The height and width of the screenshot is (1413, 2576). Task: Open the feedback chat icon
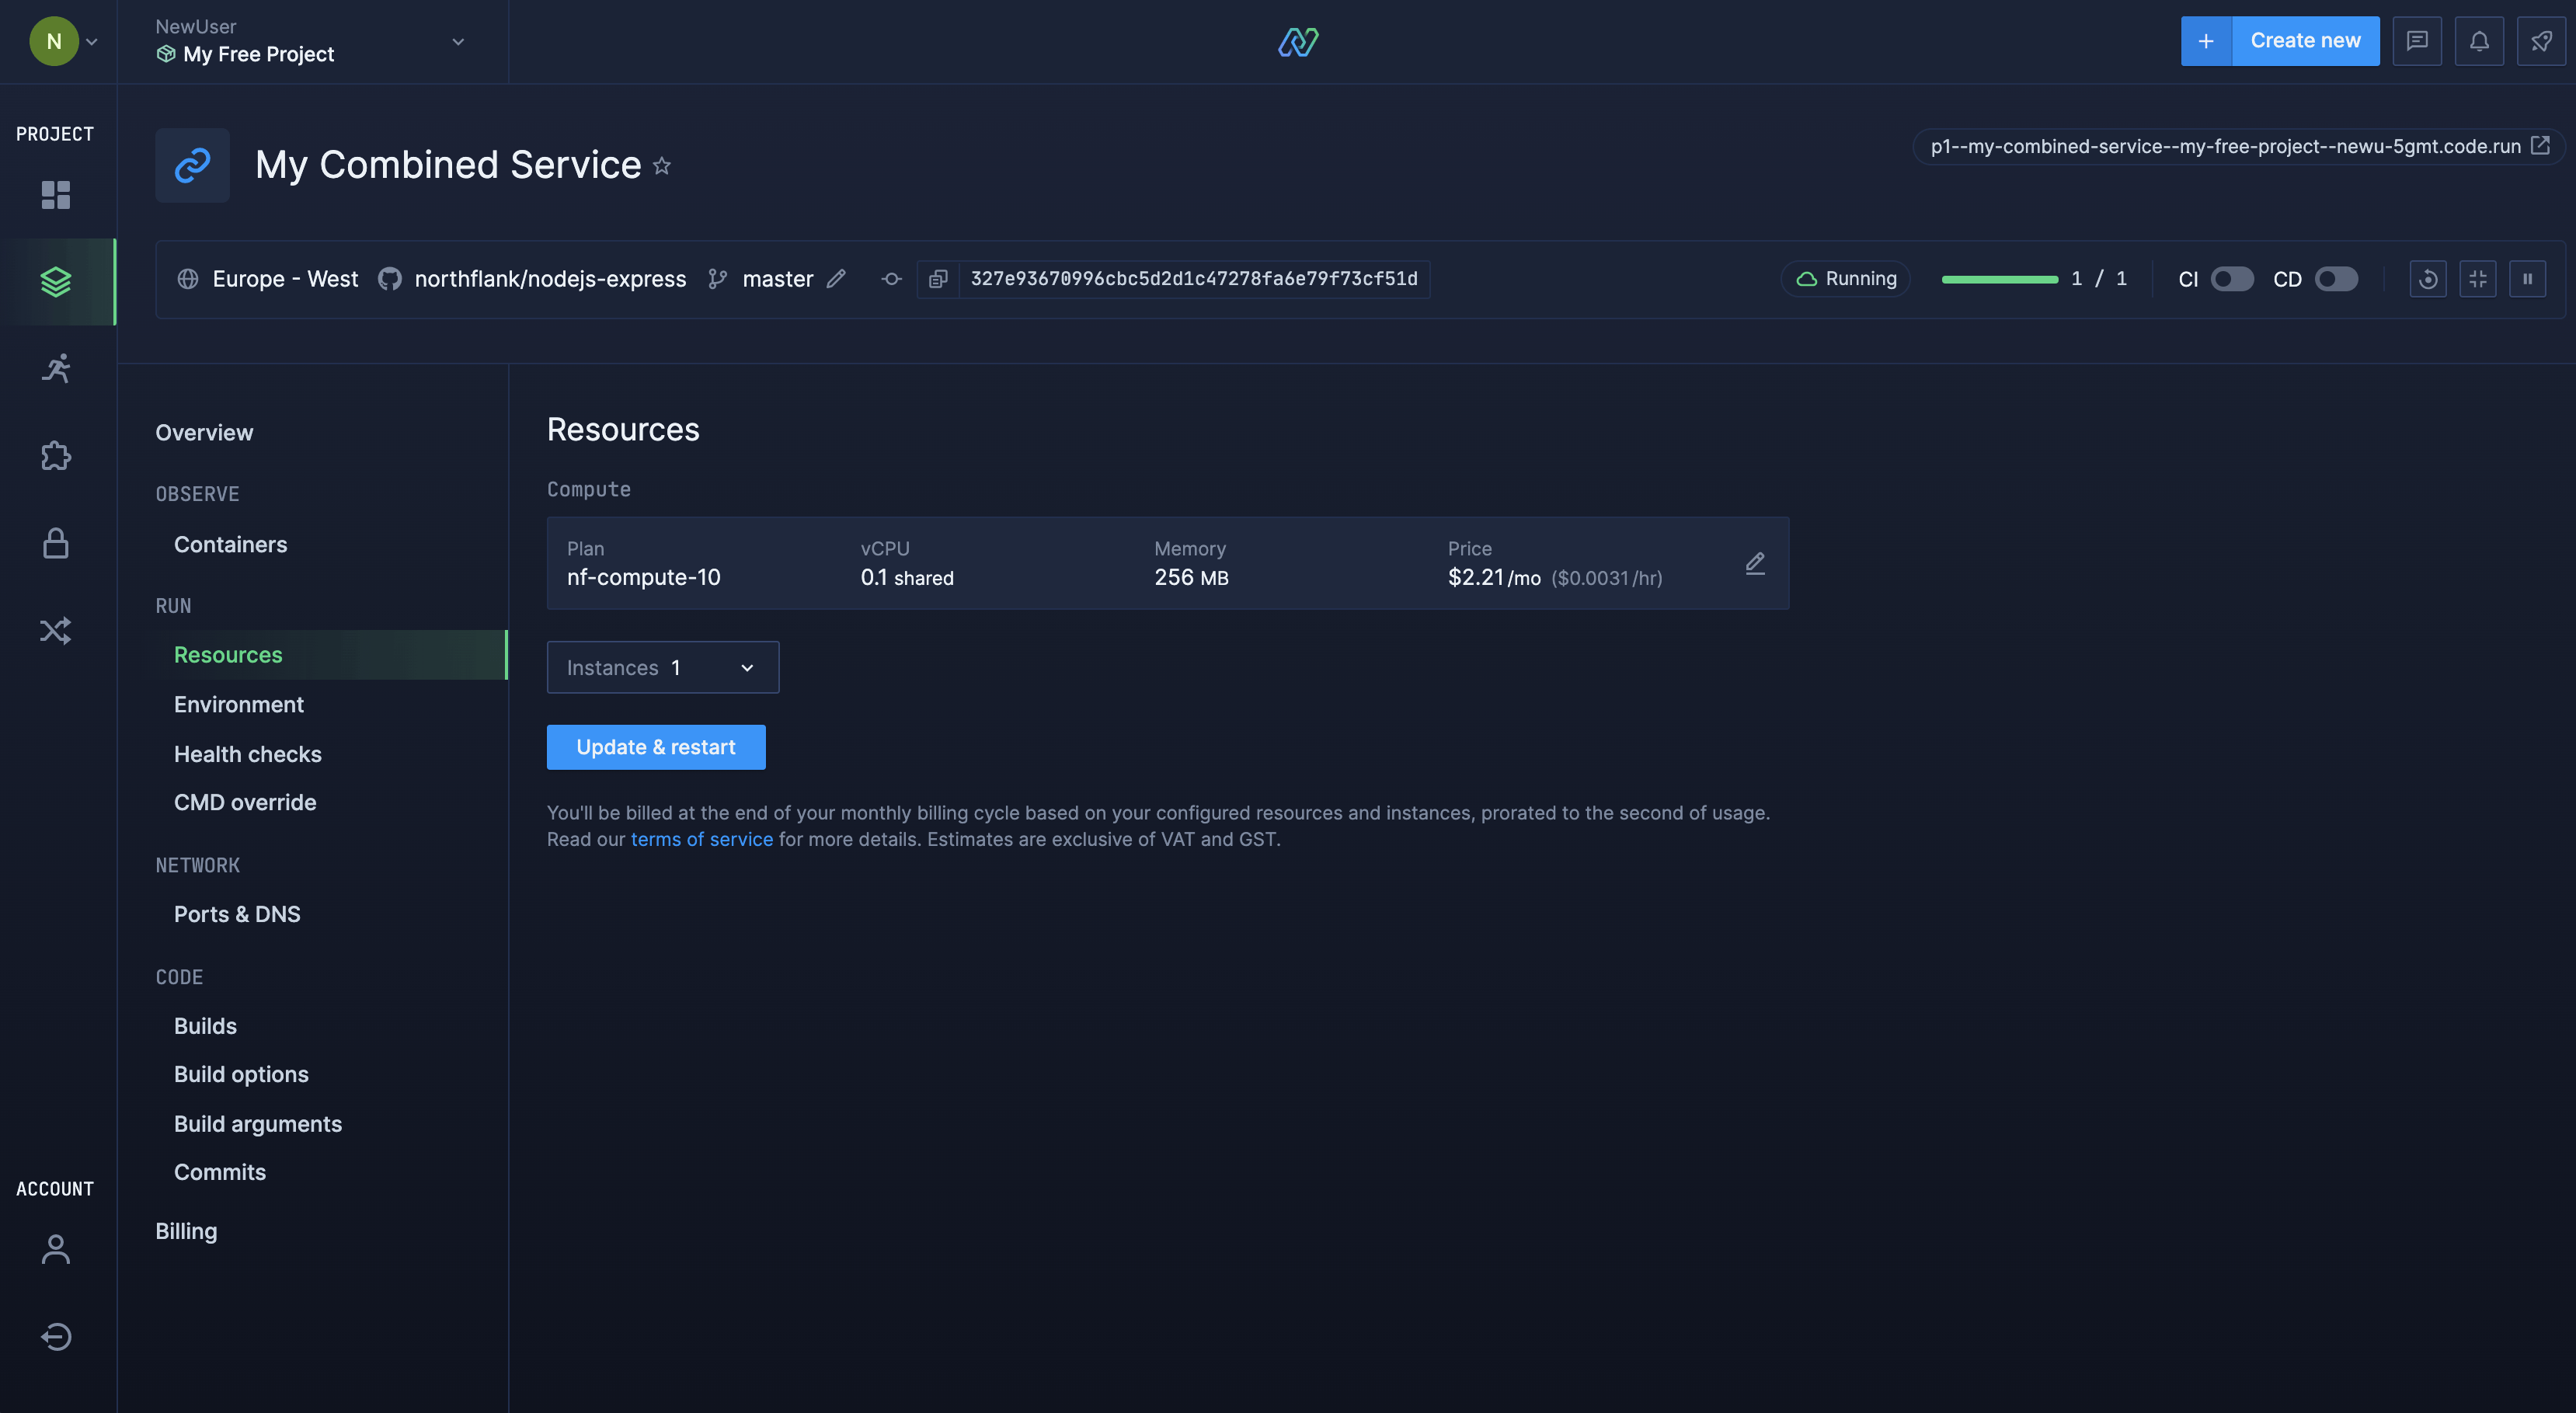pyautogui.click(x=2417, y=41)
